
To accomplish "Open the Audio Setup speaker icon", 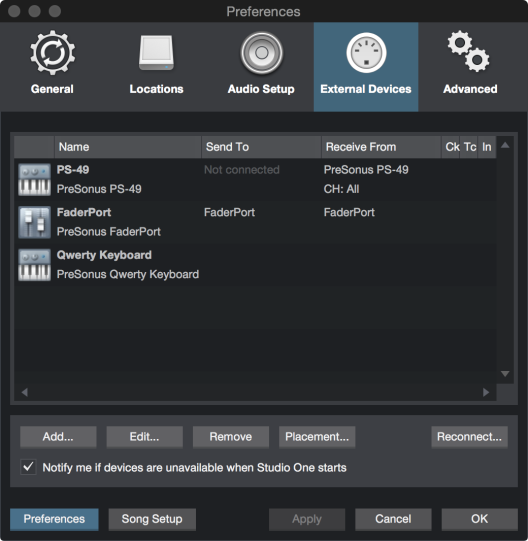I will click(x=262, y=53).
